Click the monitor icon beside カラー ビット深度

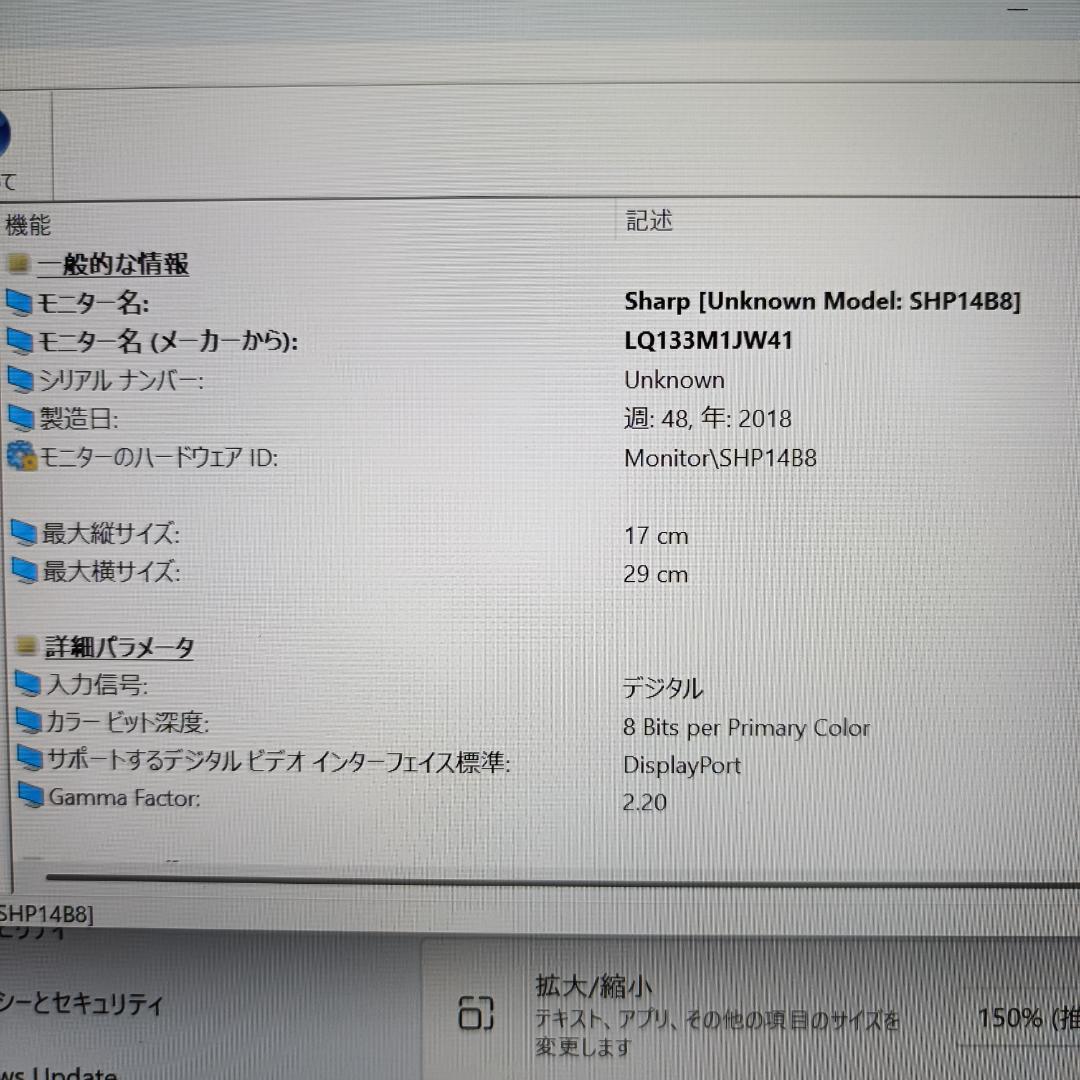(x=29, y=720)
